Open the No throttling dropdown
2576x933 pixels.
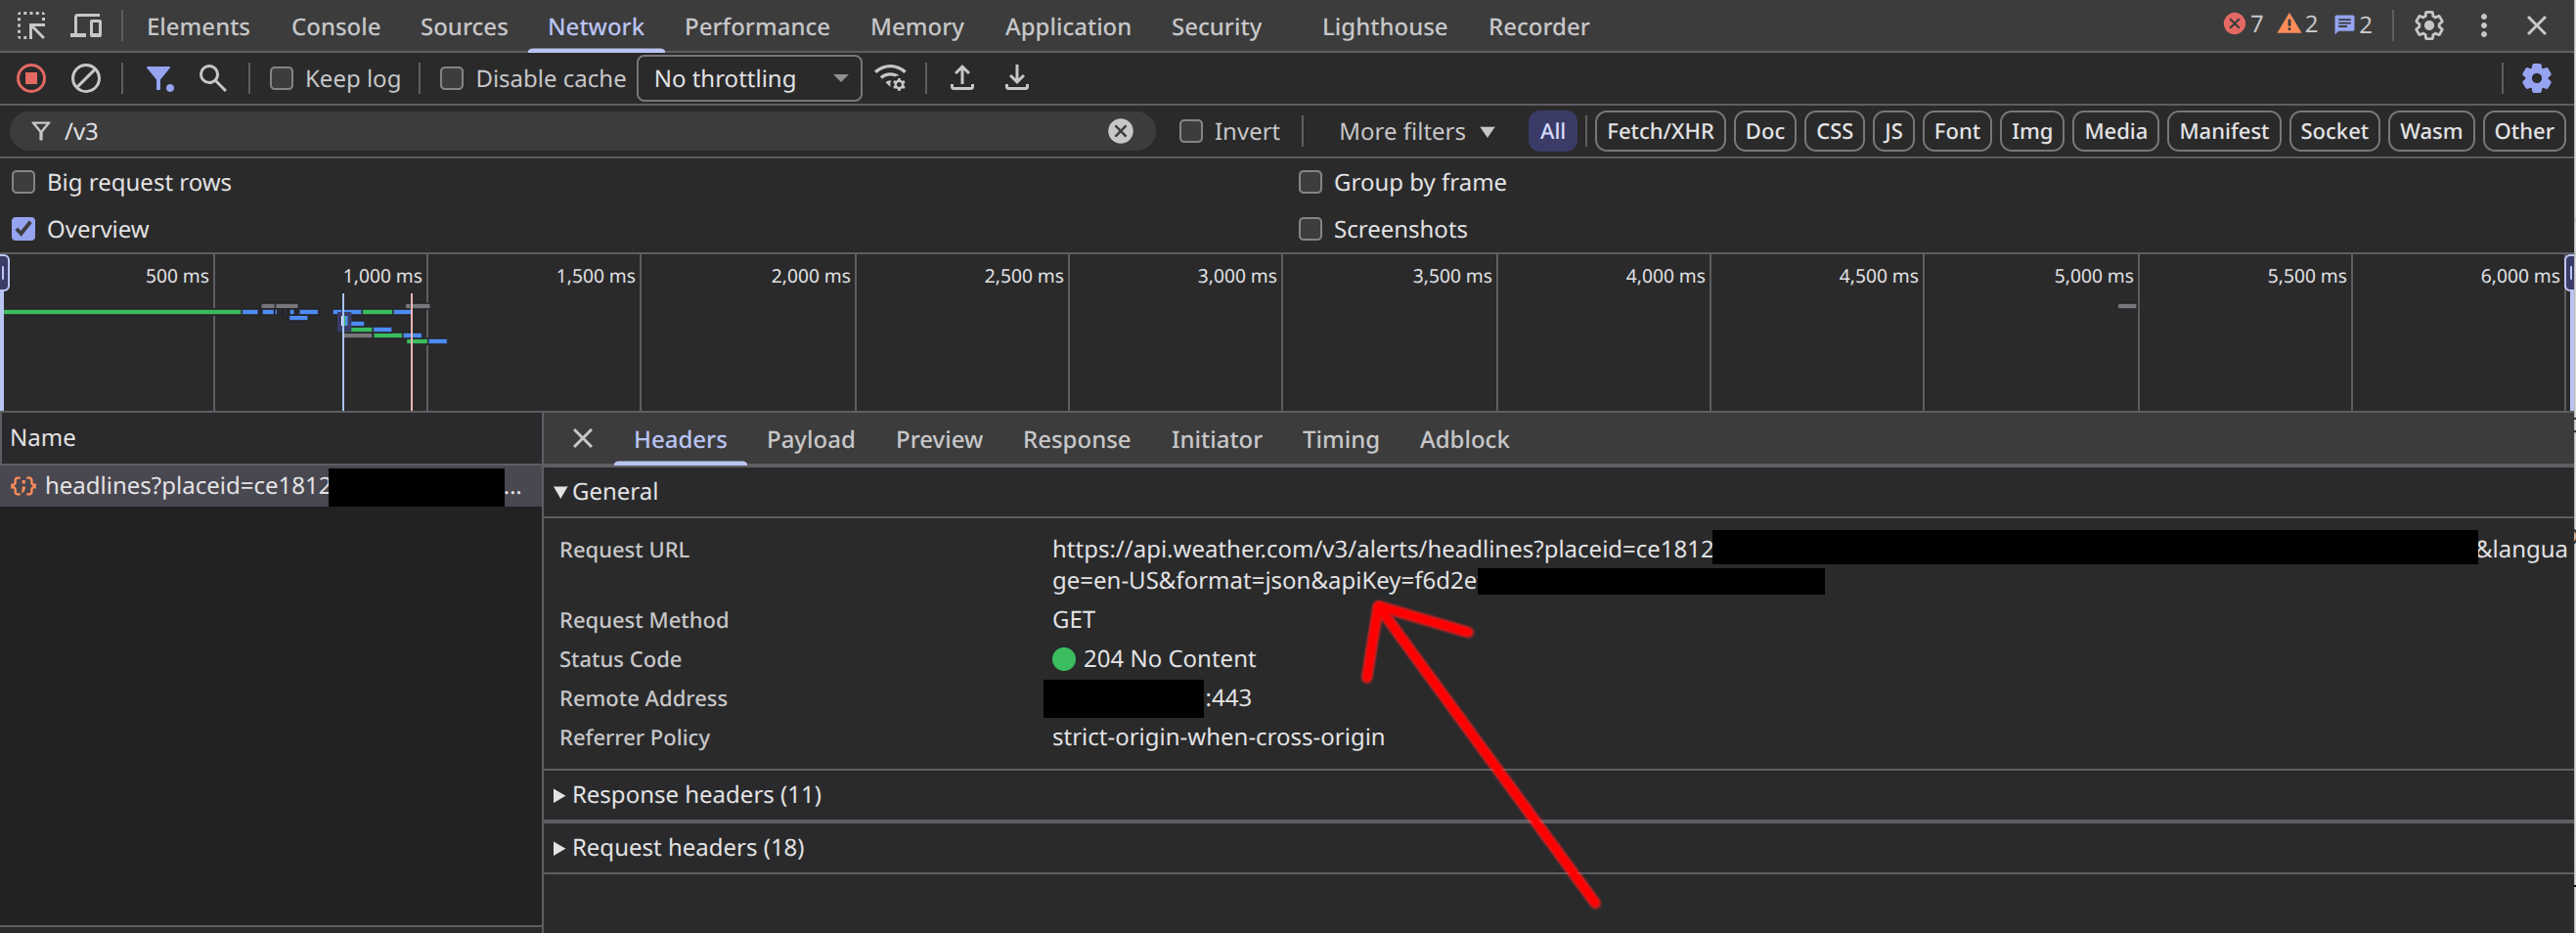(x=750, y=78)
